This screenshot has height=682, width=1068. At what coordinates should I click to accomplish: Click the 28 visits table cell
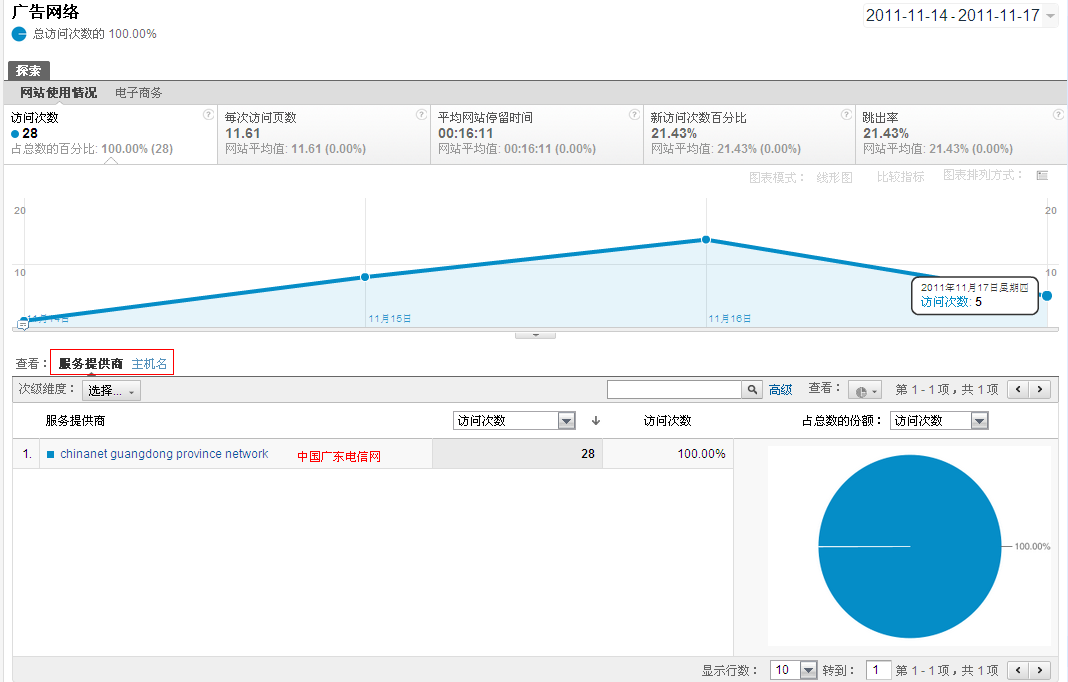click(517, 454)
